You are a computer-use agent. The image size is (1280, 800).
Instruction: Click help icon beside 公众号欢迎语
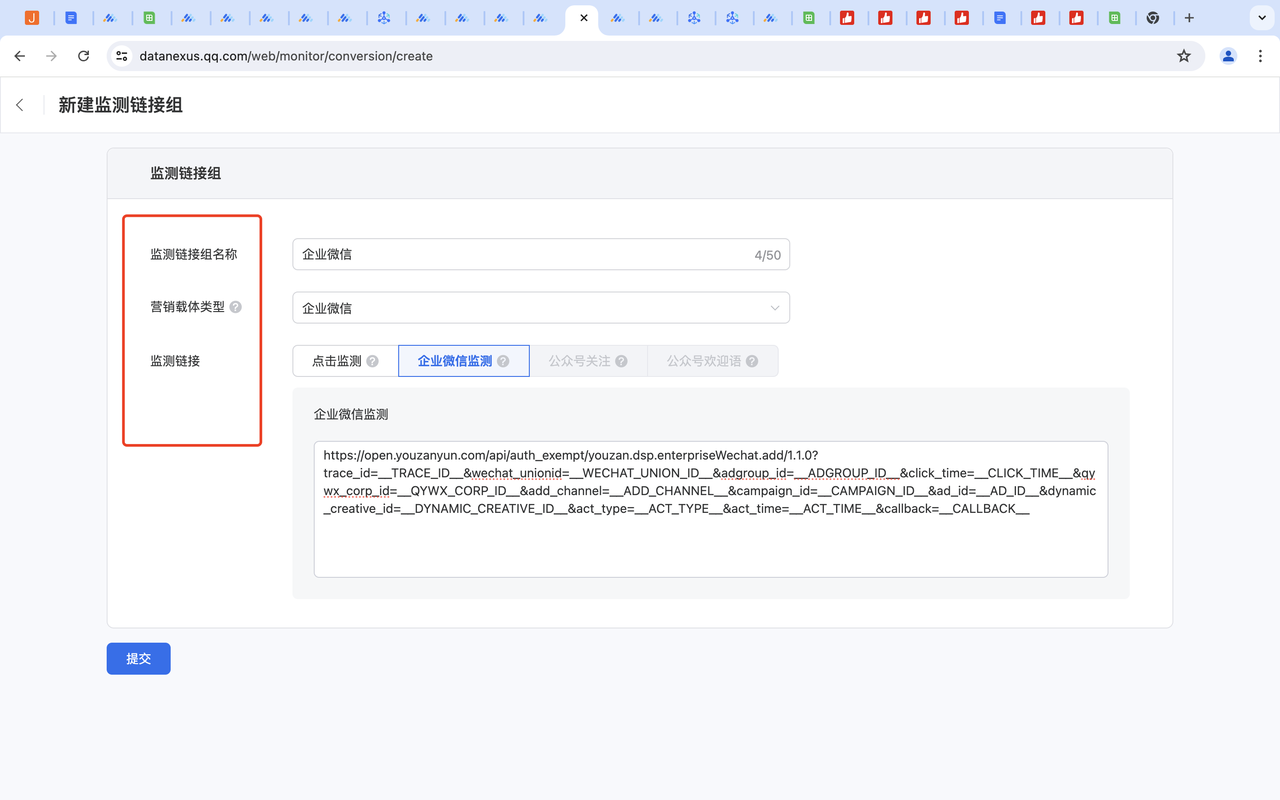[752, 361]
